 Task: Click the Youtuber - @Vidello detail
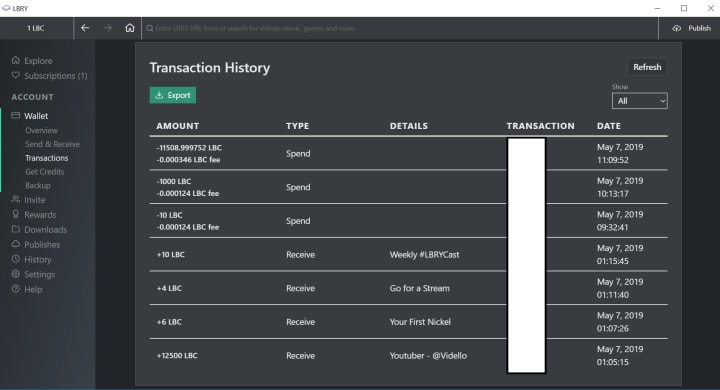tap(428, 356)
